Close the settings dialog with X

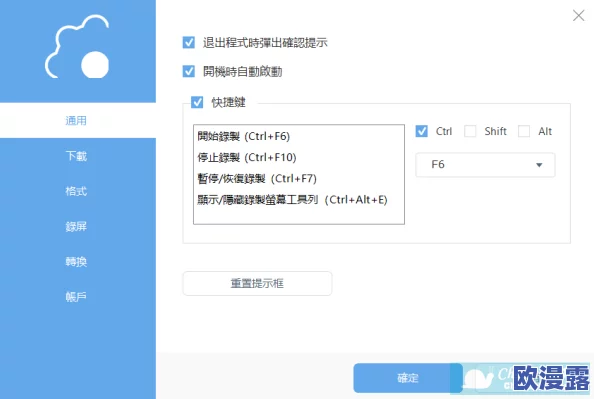tap(578, 16)
